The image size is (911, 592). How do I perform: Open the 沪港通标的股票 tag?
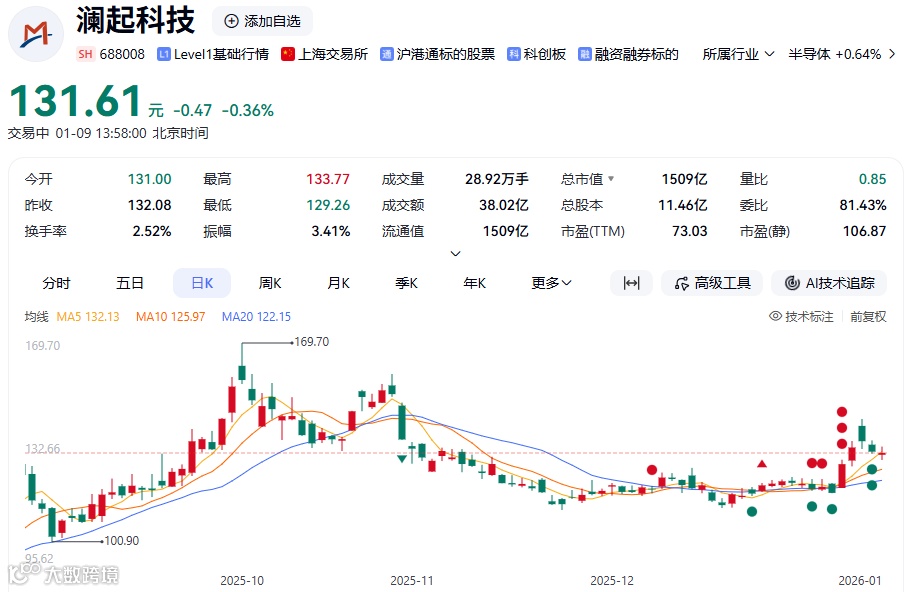437,54
